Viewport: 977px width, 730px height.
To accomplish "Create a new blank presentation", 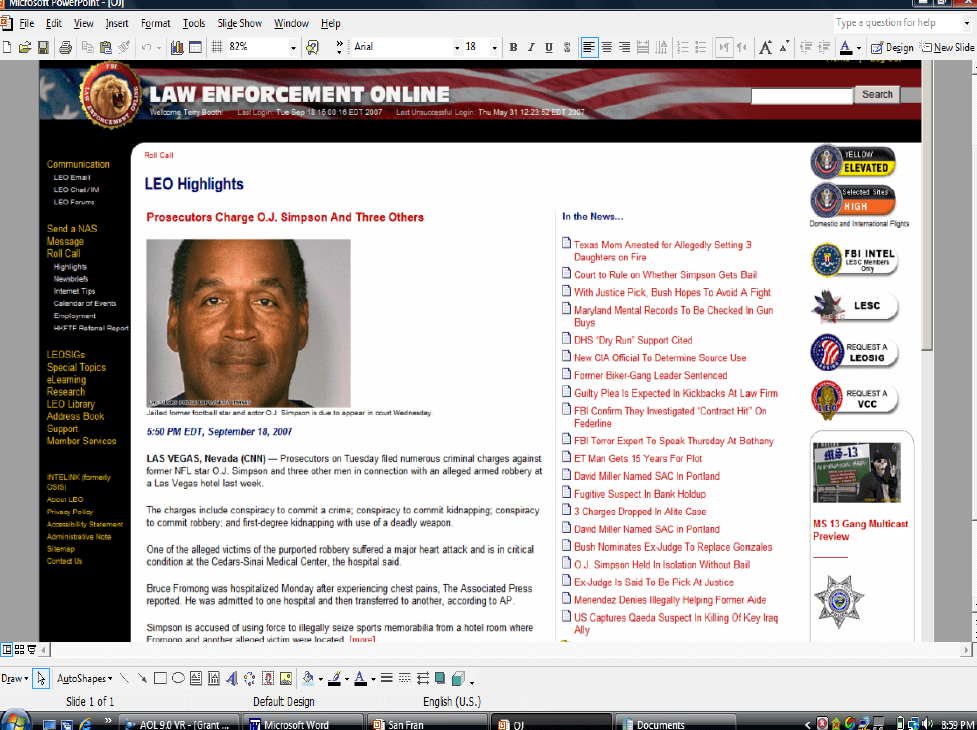I will click(x=7, y=47).
